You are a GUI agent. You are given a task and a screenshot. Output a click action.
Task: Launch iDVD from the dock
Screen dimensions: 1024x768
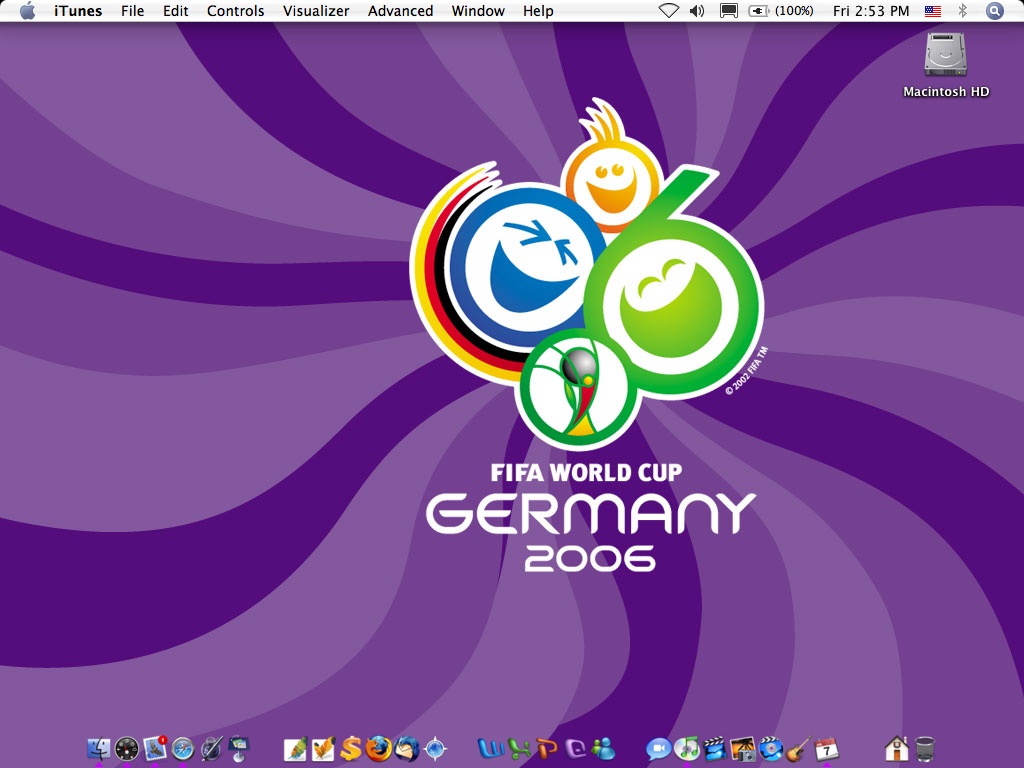pyautogui.click(x=771, y=748)
